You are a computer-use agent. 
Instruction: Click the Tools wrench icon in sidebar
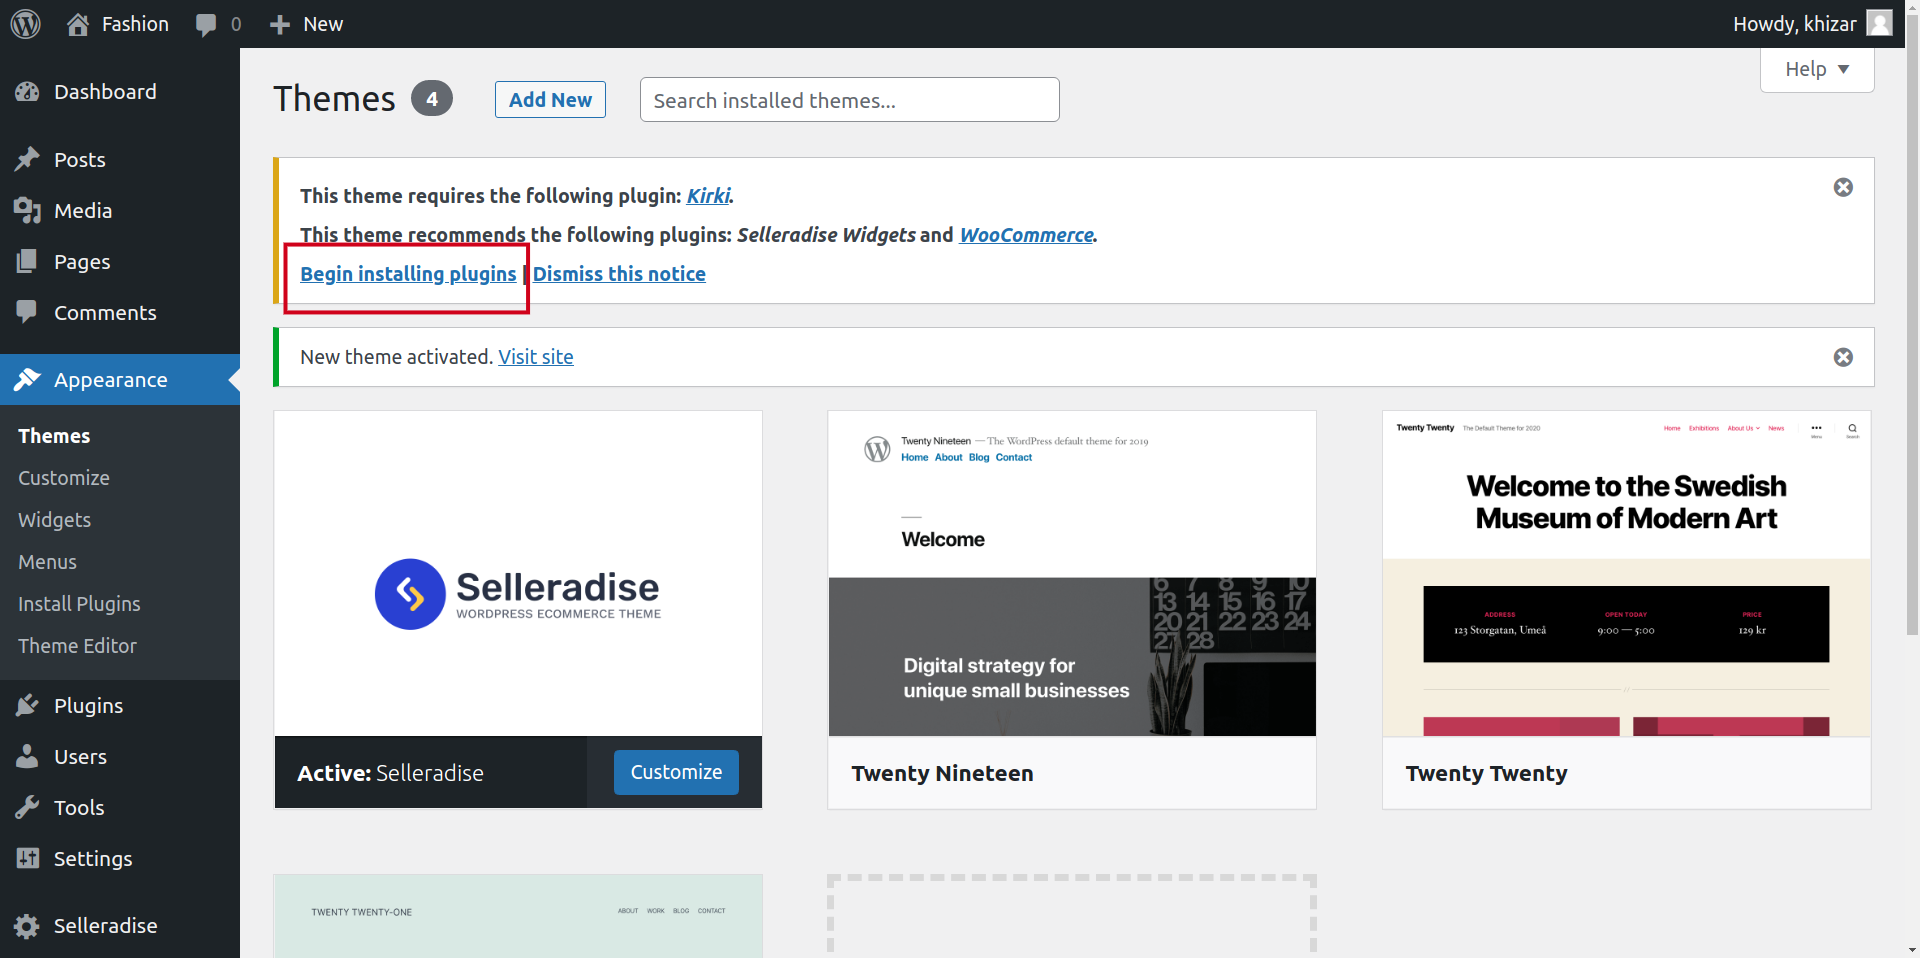coord(27,808)
